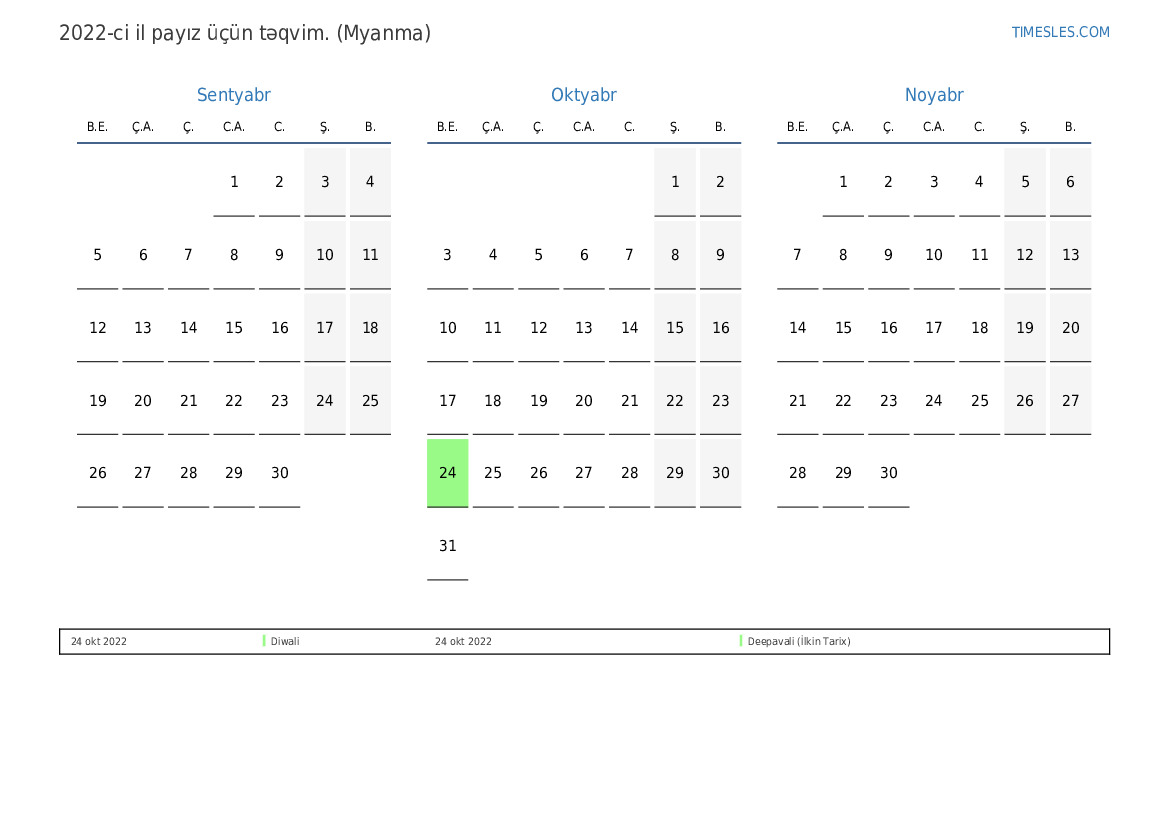Open the TIMESLES.COM link
This screenshot has width=1169, height=827.
click(x=1060, y=32)
